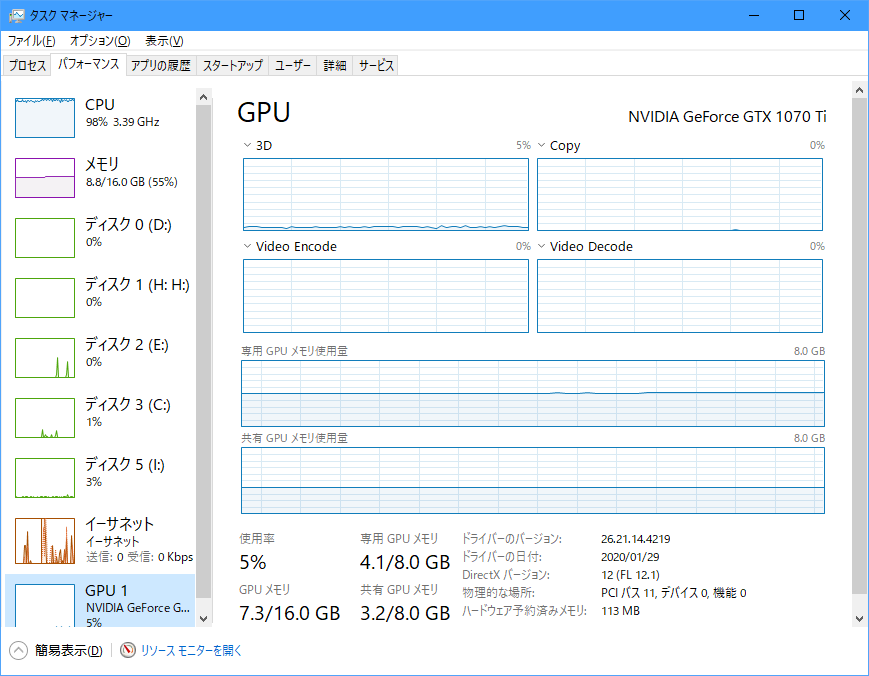Click the 4.1/8.0 GB dedicated memory value

[x=405, y=562]
